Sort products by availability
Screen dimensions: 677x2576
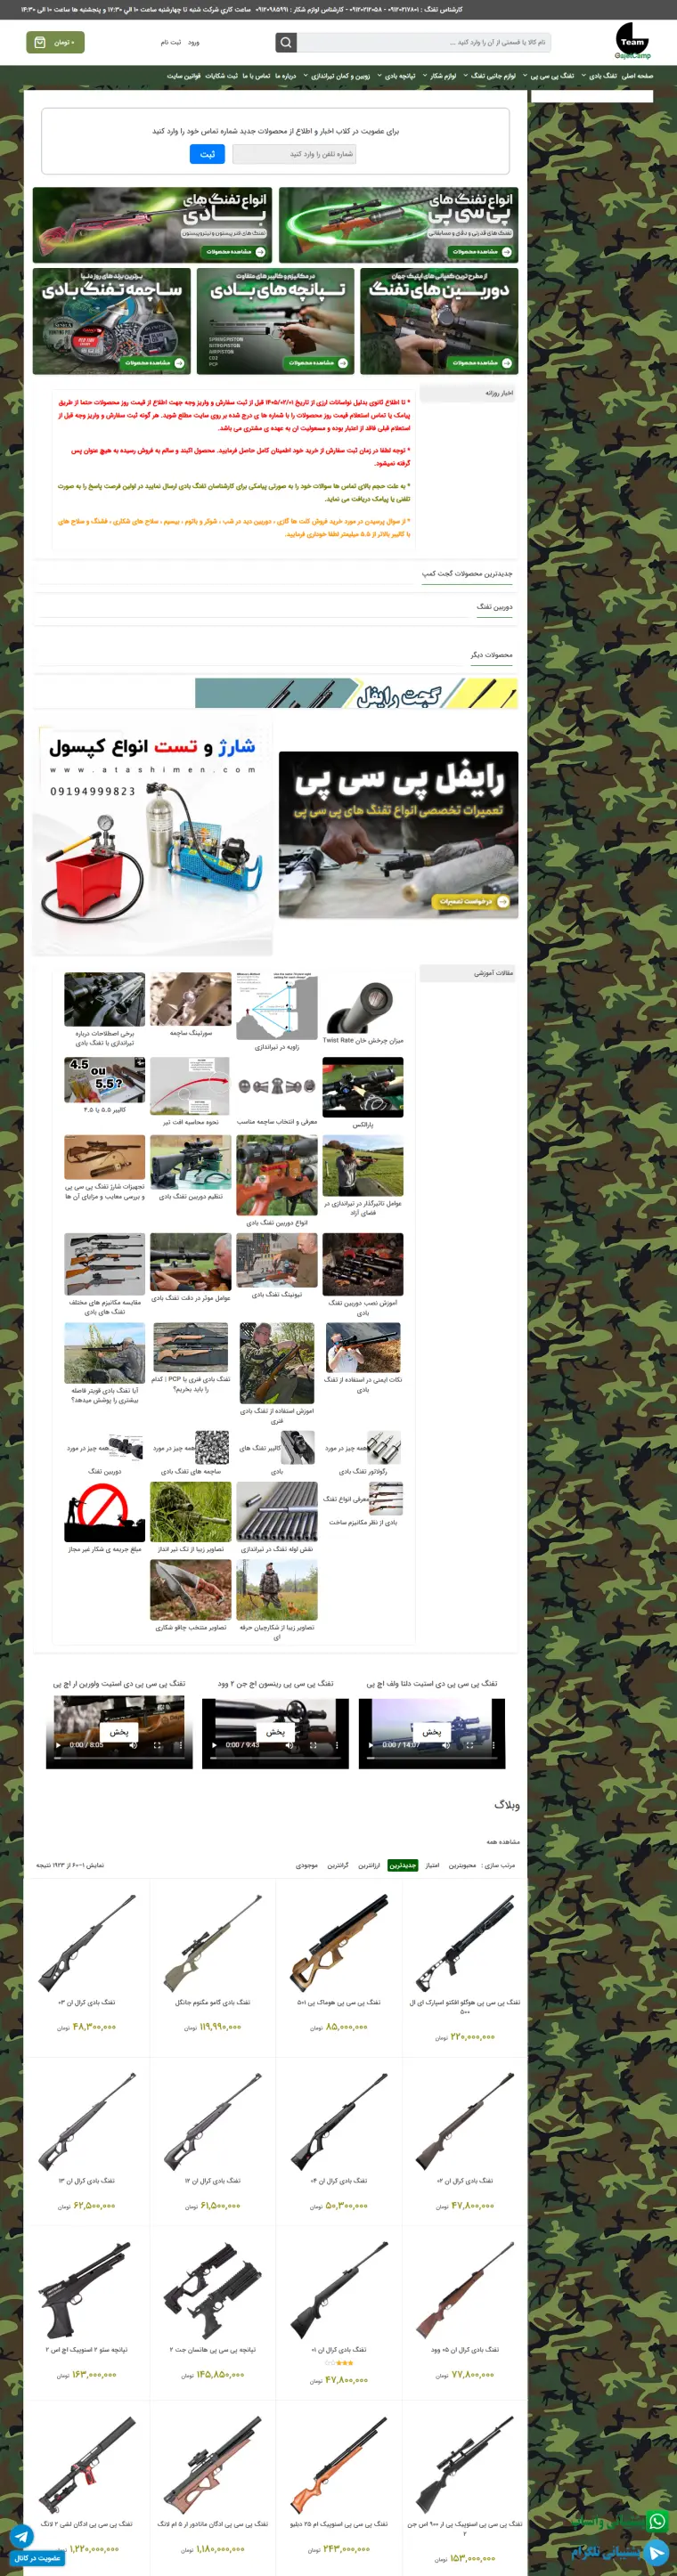click(x=307, y=1865)
